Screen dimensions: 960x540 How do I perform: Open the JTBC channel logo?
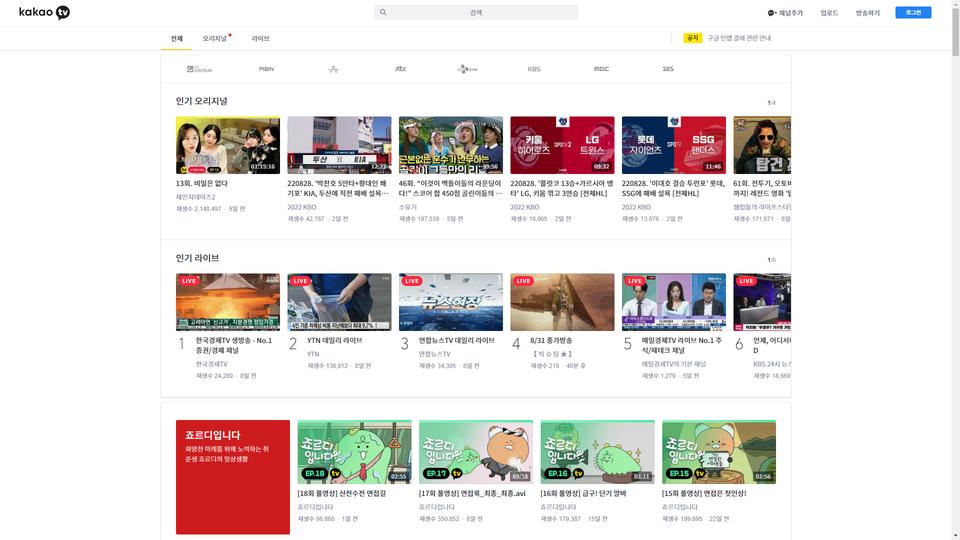[x=400, y=69]
